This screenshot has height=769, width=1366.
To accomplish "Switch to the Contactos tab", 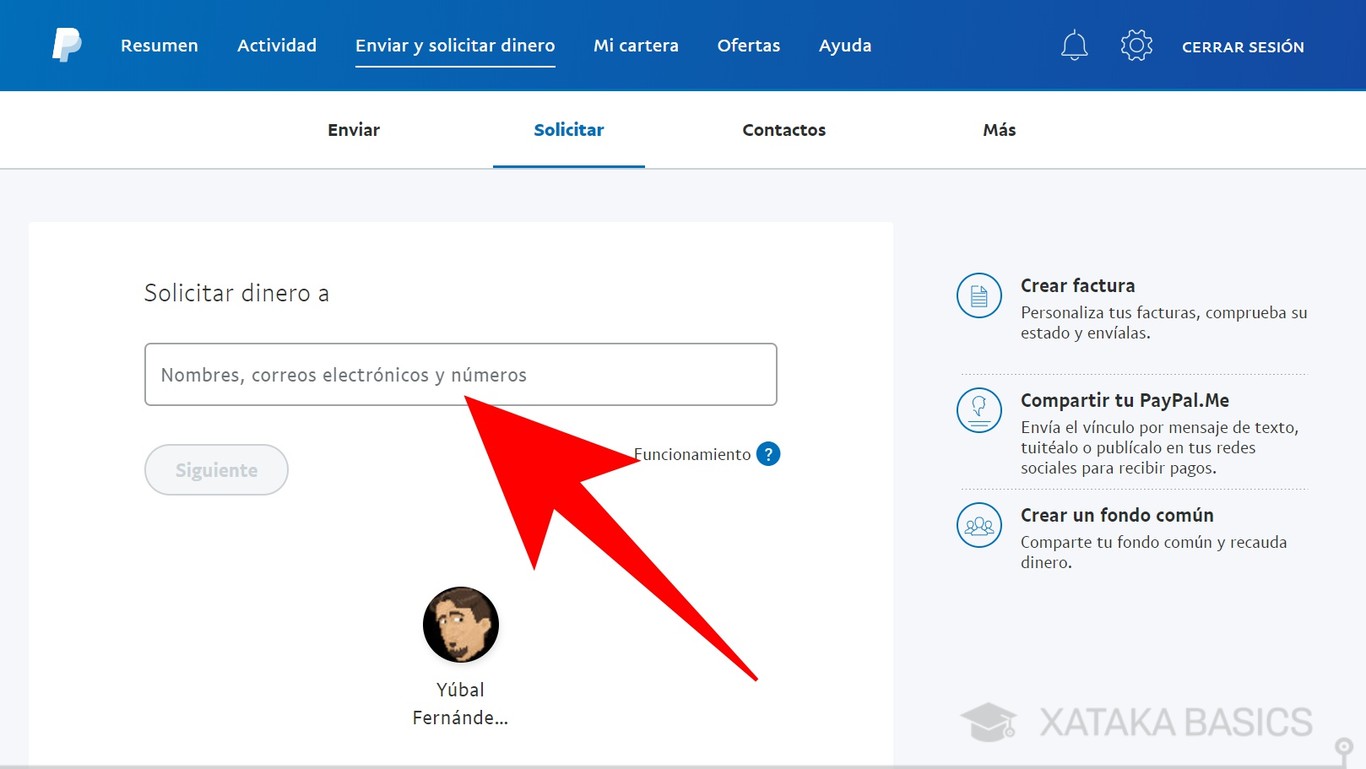I will click(784, 130).
